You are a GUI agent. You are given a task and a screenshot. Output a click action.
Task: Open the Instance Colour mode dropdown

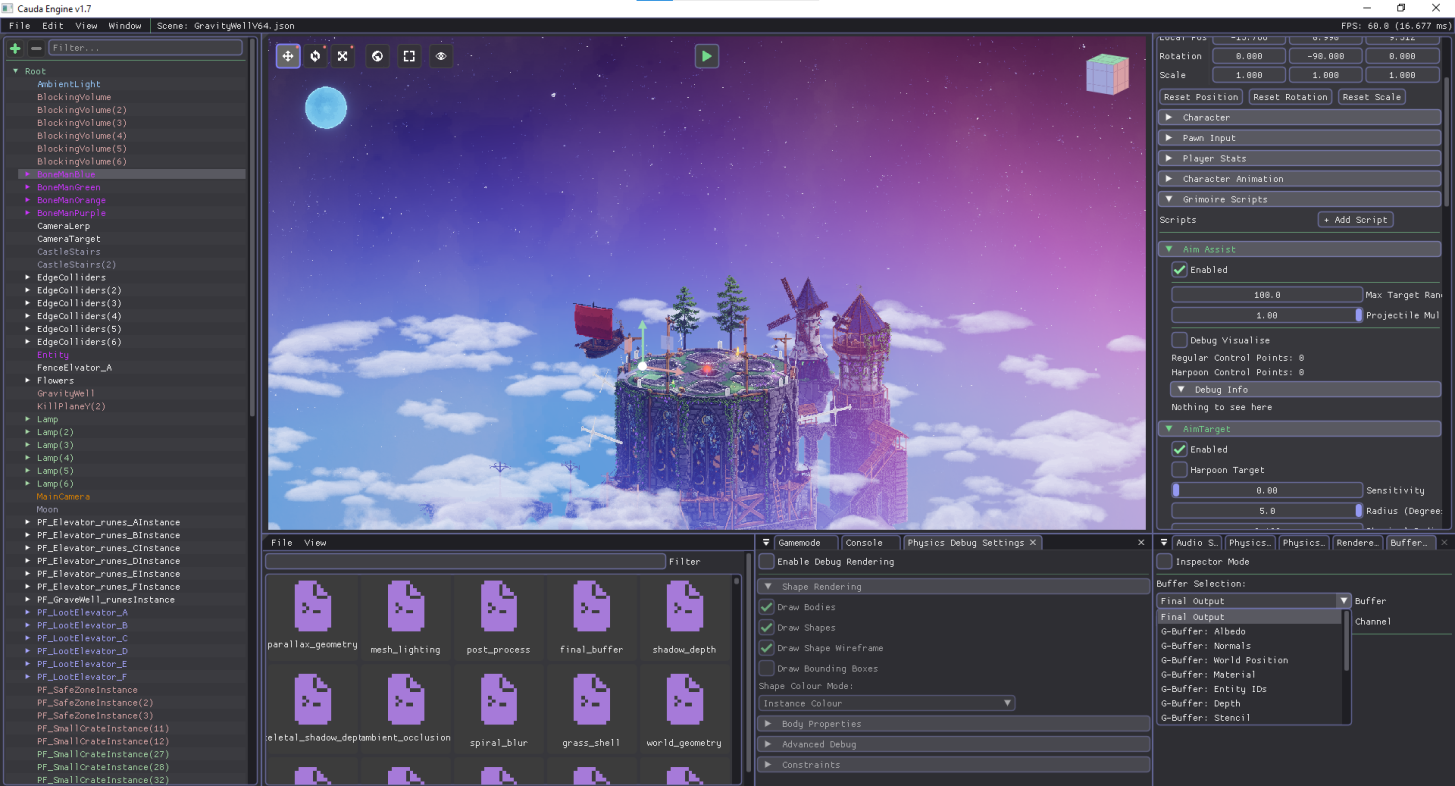pos(887,703)
